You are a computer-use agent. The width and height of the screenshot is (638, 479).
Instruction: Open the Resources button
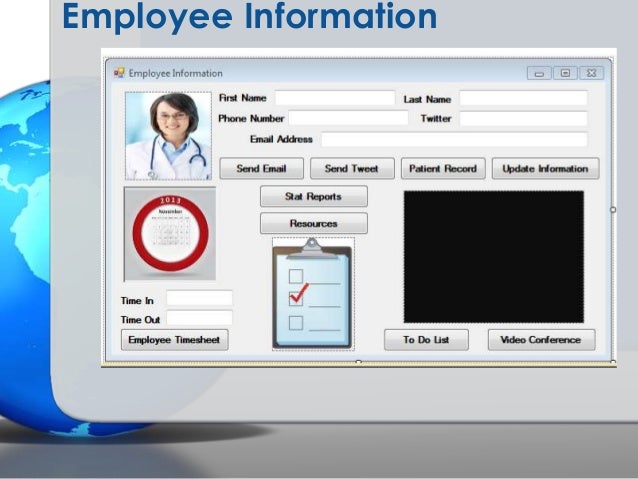(314, 223)
